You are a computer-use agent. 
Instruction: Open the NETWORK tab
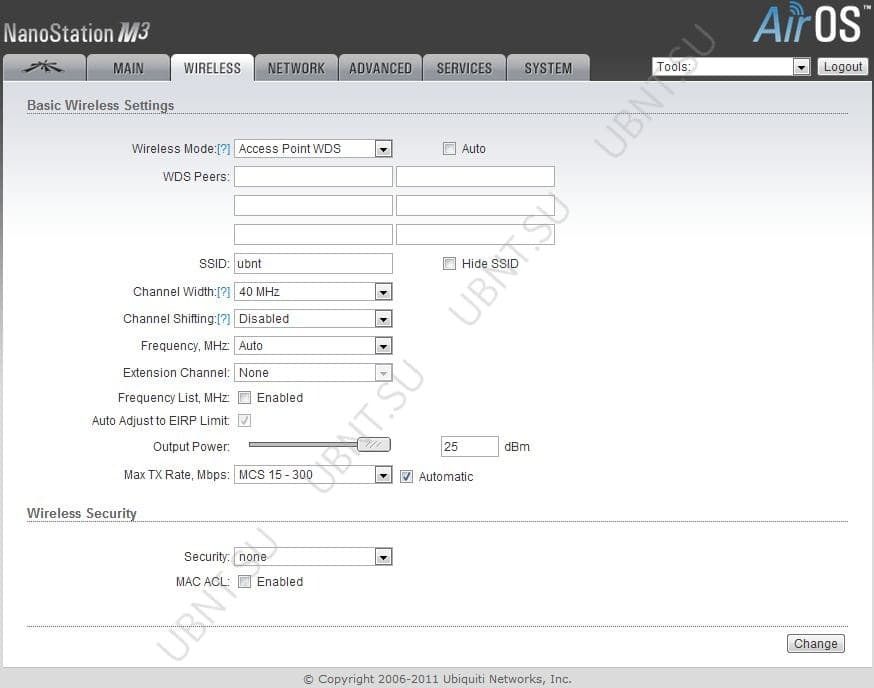[296, 68]
